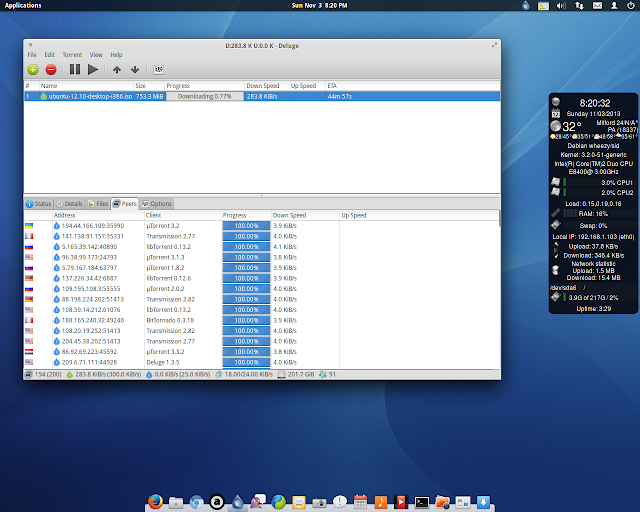Screen dimensions: 640x512
Task: Sort torrents by Progress column header
Action: (204, 86)
